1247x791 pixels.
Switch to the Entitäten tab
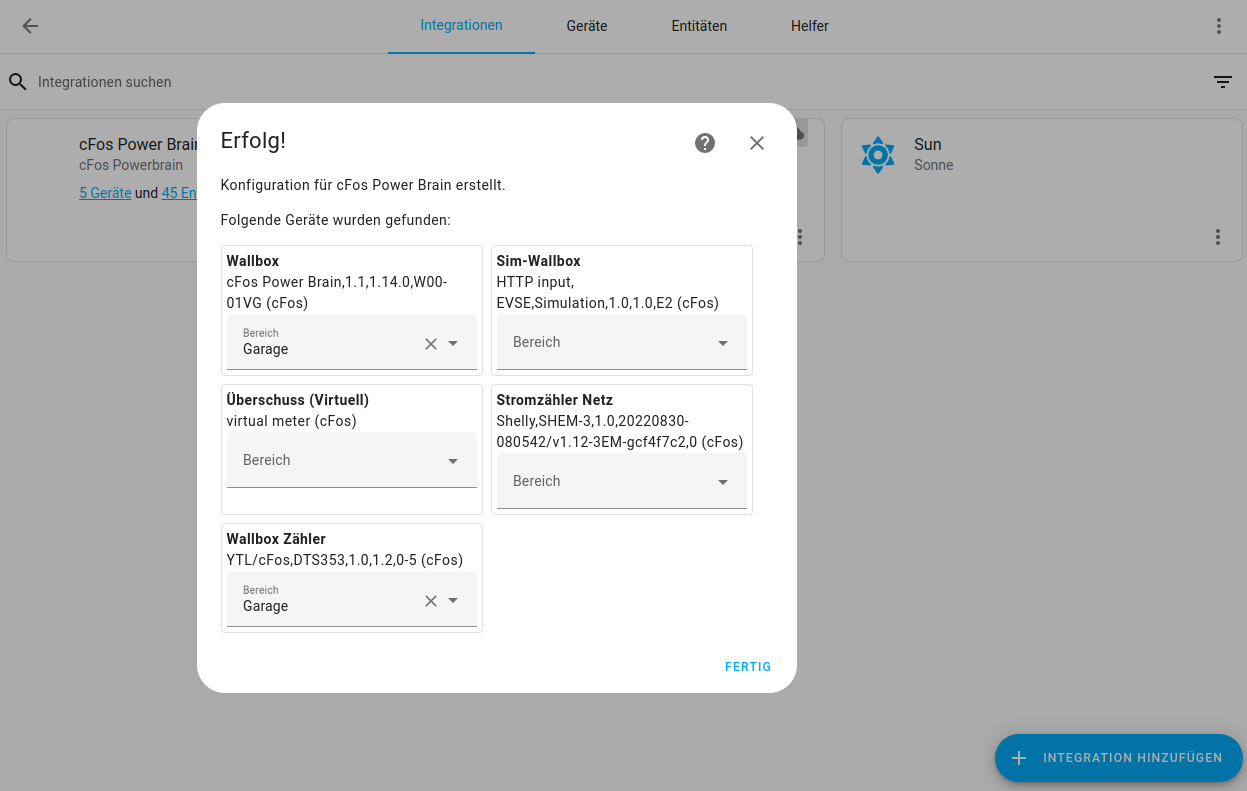699,26
